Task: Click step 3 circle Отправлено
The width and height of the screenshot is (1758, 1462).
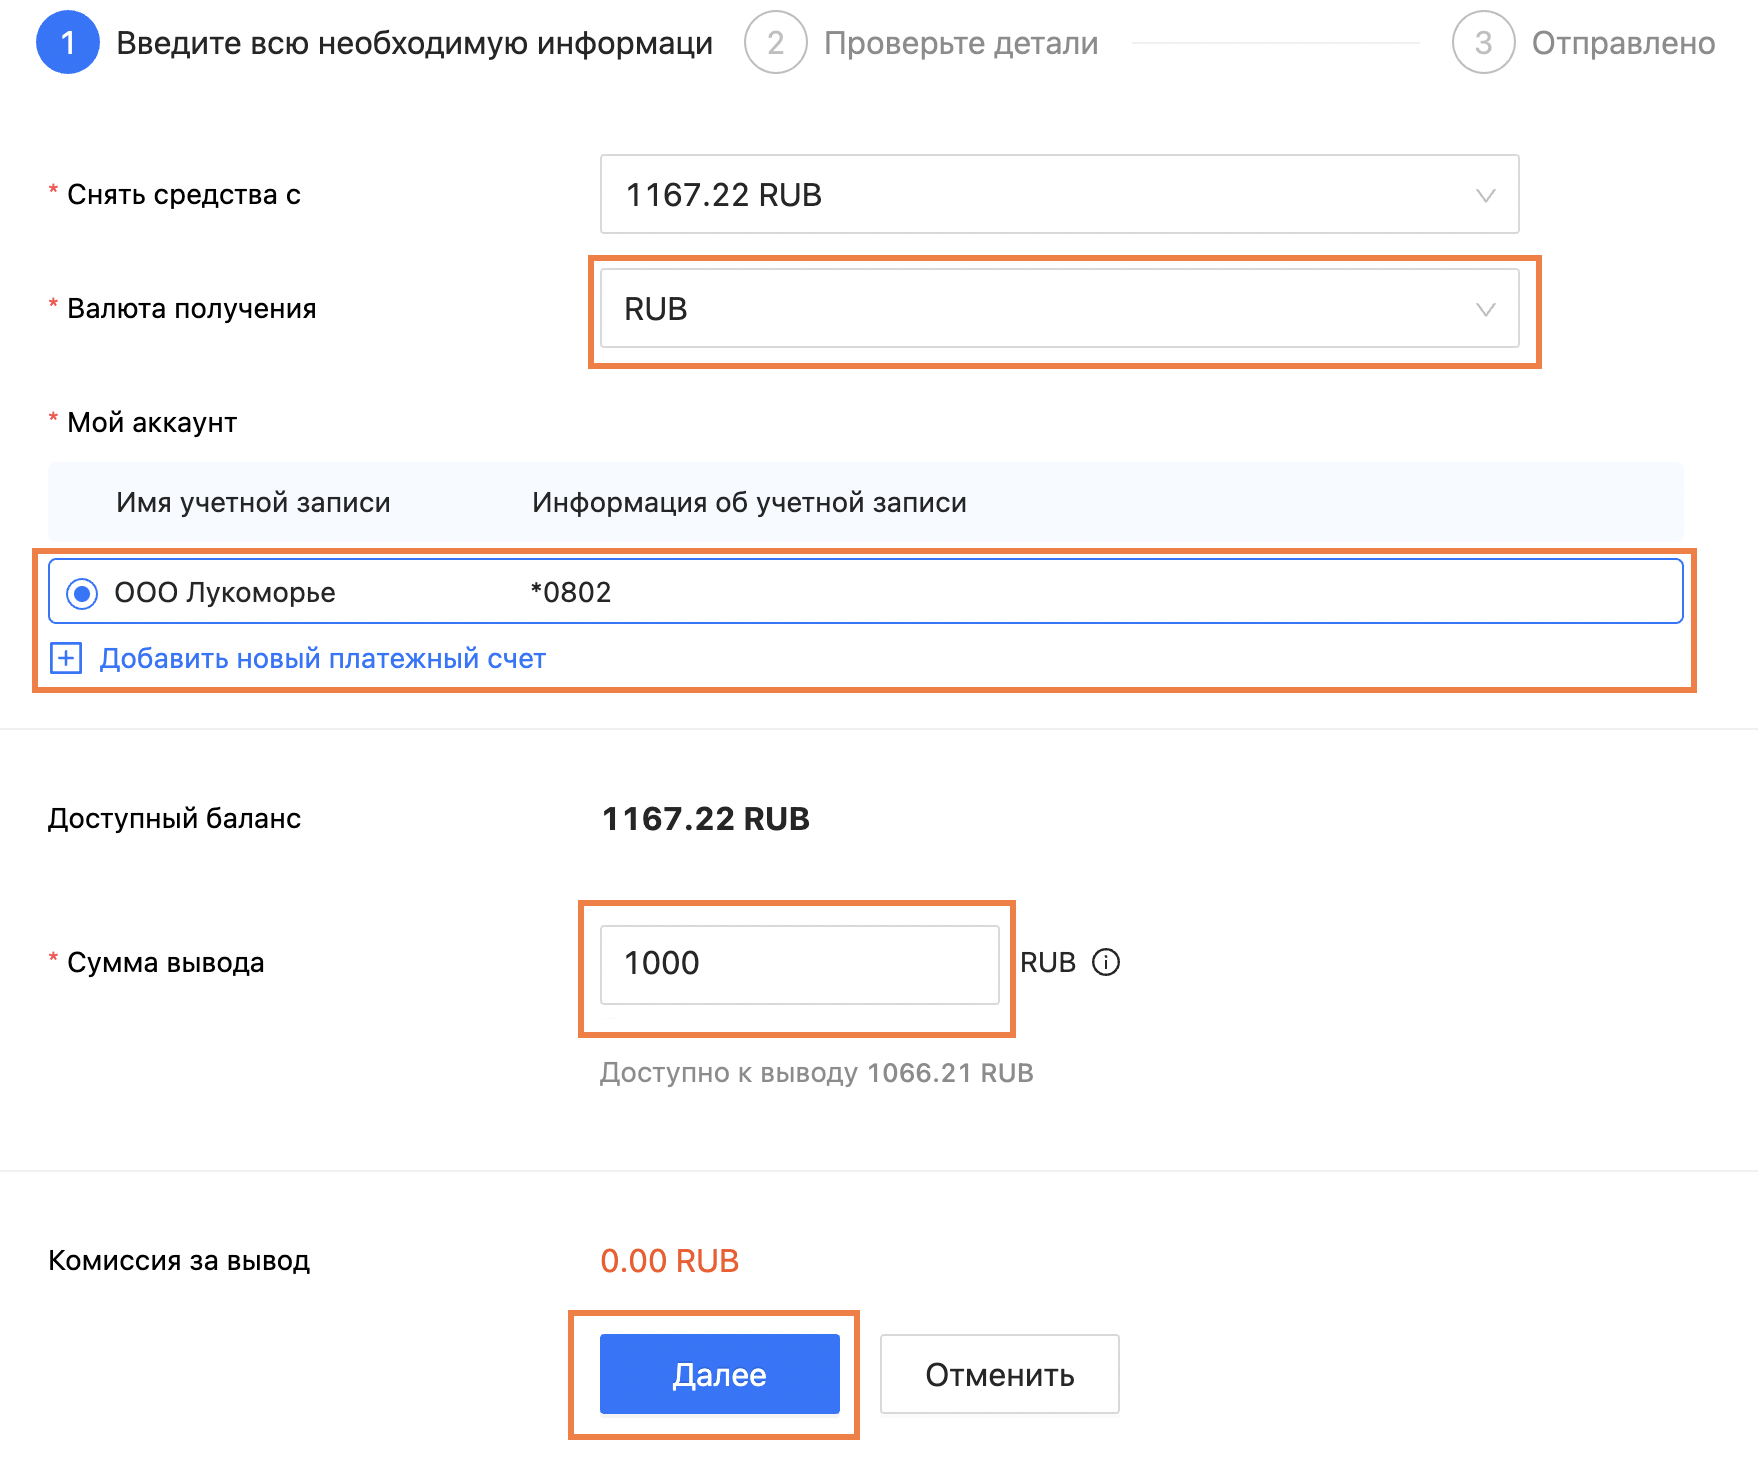Action: click(1484, 42)
